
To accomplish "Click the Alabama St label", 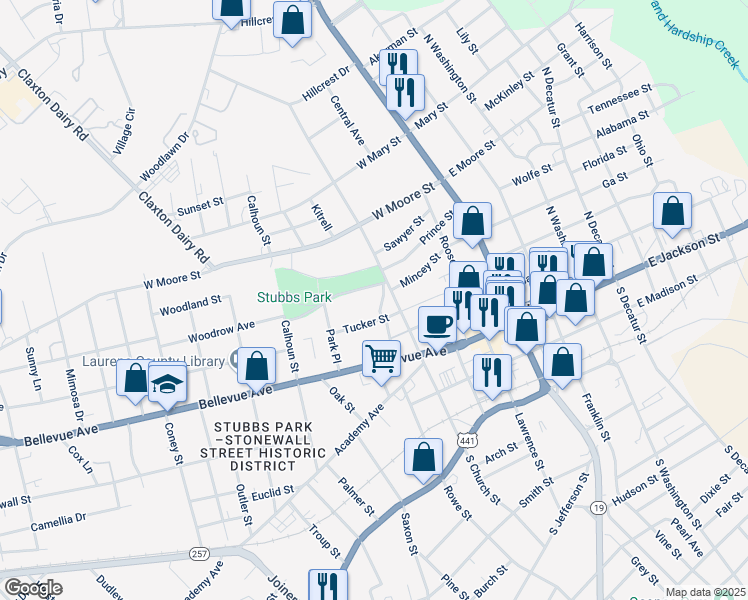I will click(x=623, y=124).
